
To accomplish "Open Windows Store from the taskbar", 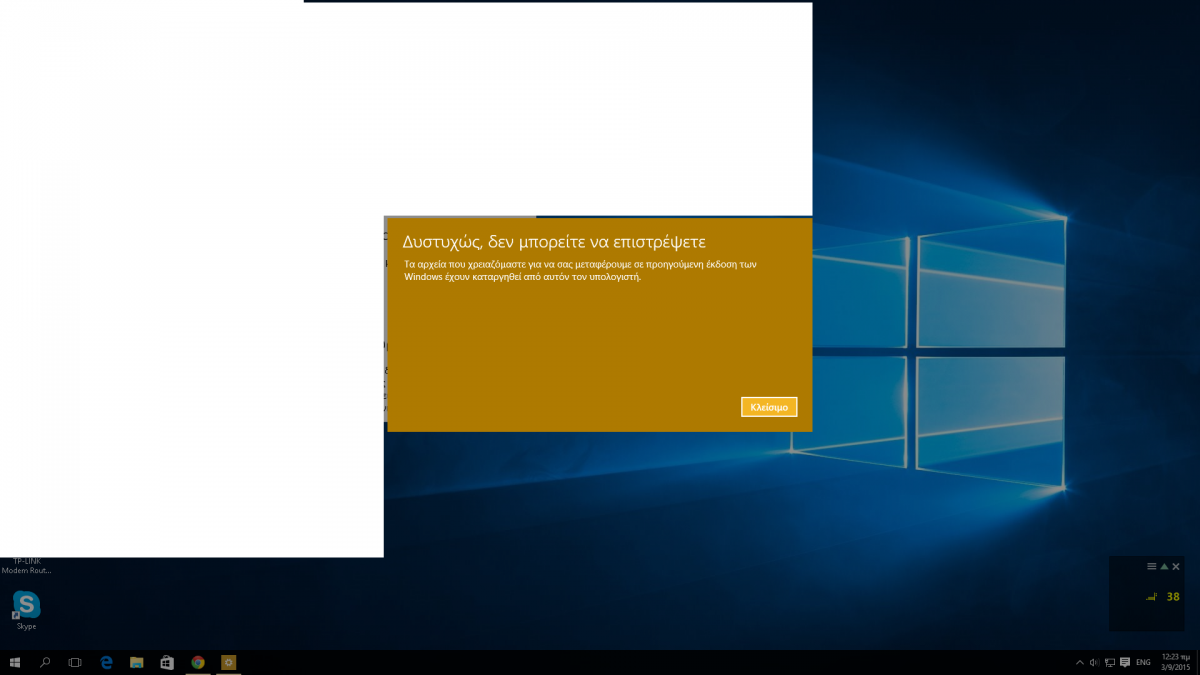I will [x=167, y=662].
